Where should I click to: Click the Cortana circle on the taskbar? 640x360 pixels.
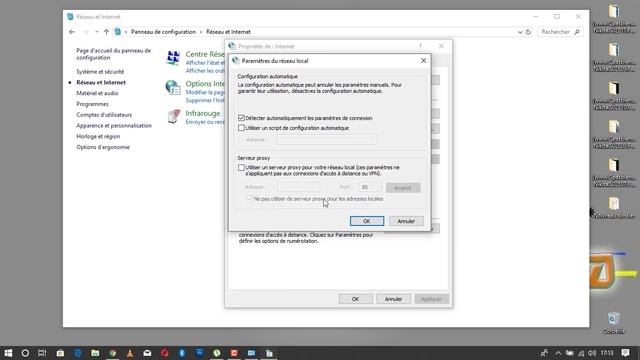25,353
